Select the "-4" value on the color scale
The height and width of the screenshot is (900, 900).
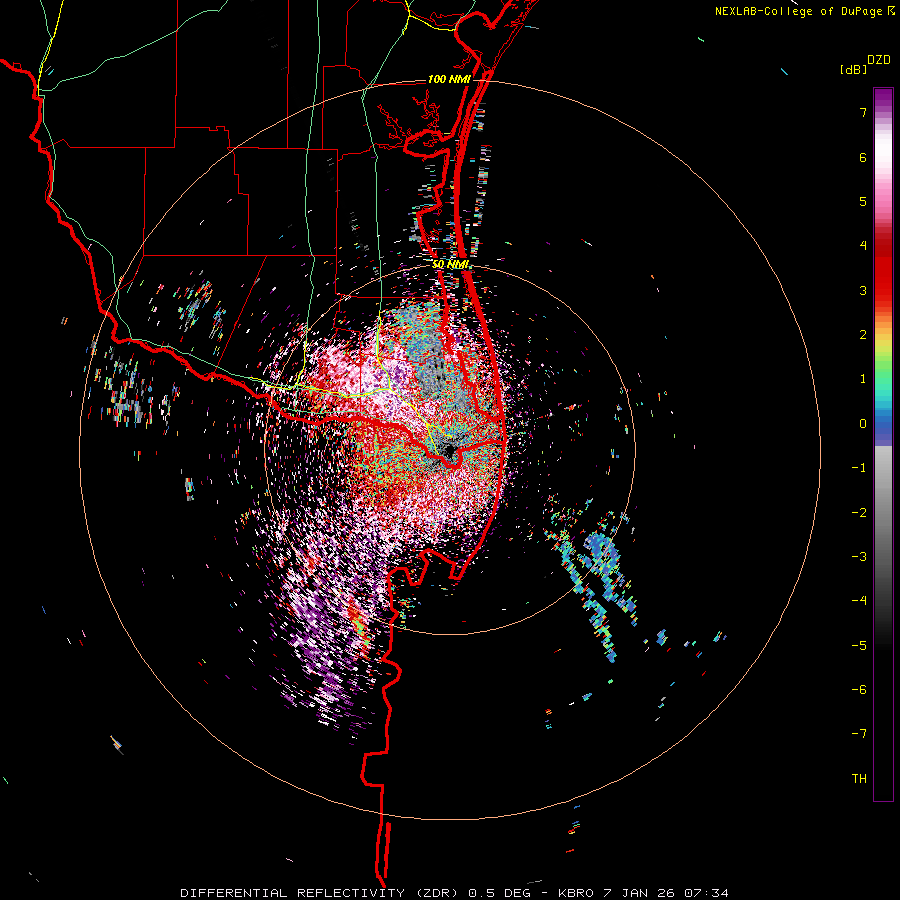pyautogui.click(x=859, y=601)
